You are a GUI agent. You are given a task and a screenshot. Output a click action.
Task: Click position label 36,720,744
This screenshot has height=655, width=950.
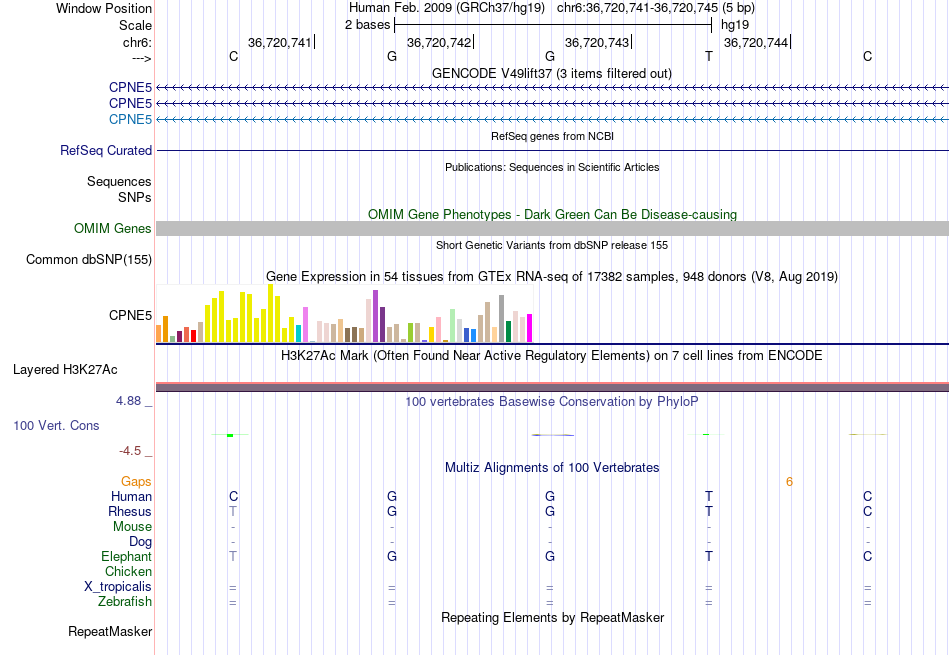(756, 42)
